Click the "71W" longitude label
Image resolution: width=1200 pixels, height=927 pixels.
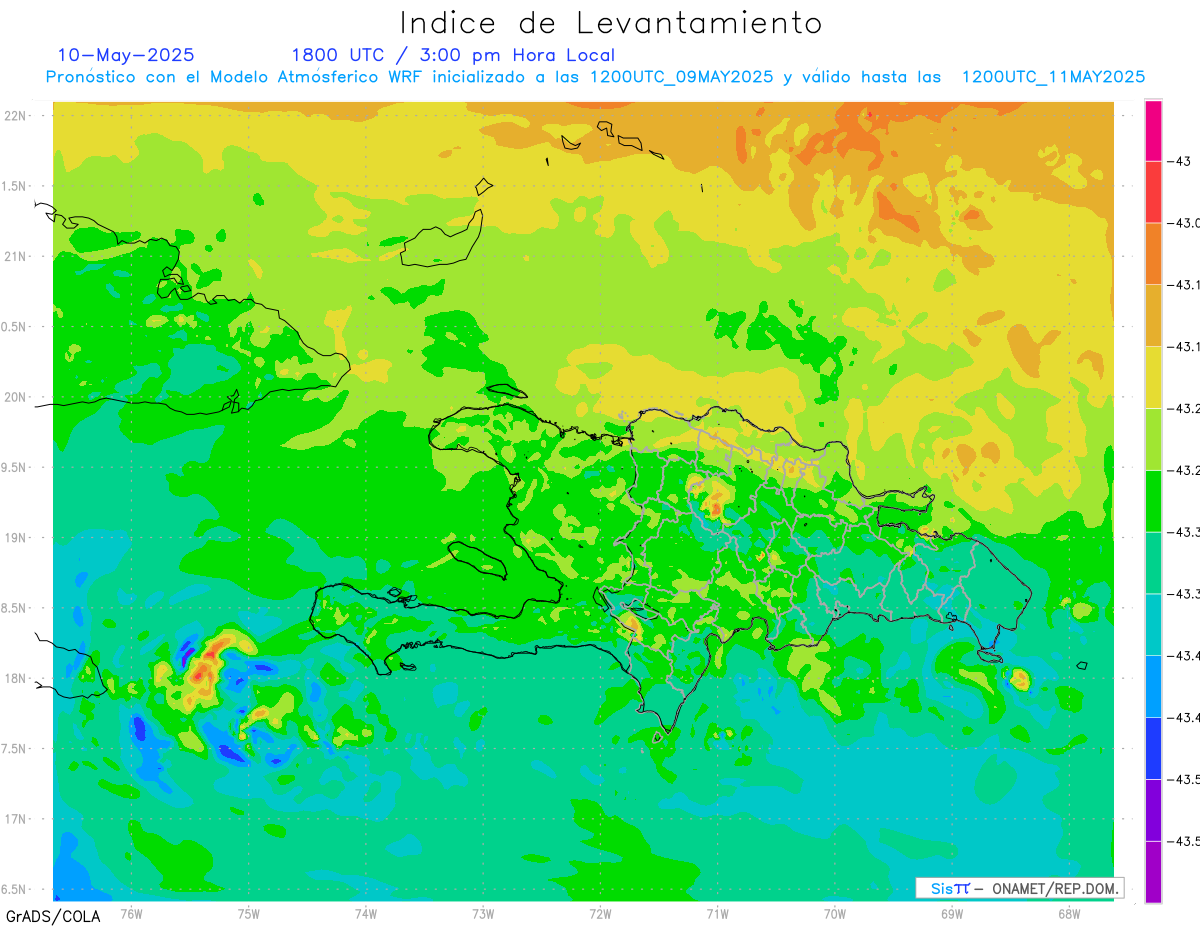717,914
